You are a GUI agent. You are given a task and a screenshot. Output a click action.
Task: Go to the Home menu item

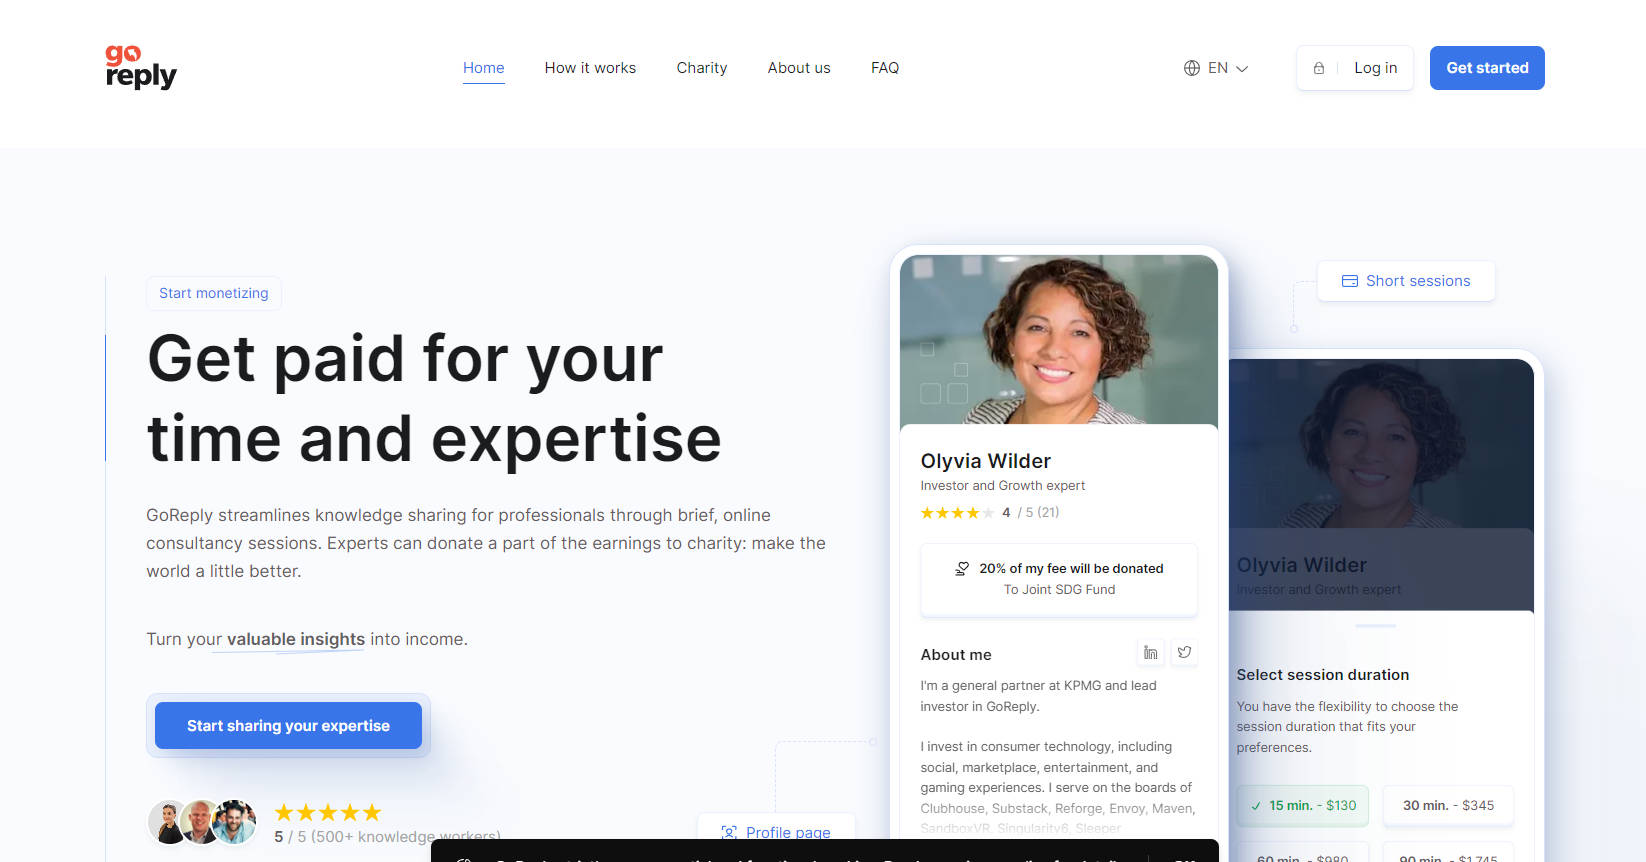click(483, 68)
